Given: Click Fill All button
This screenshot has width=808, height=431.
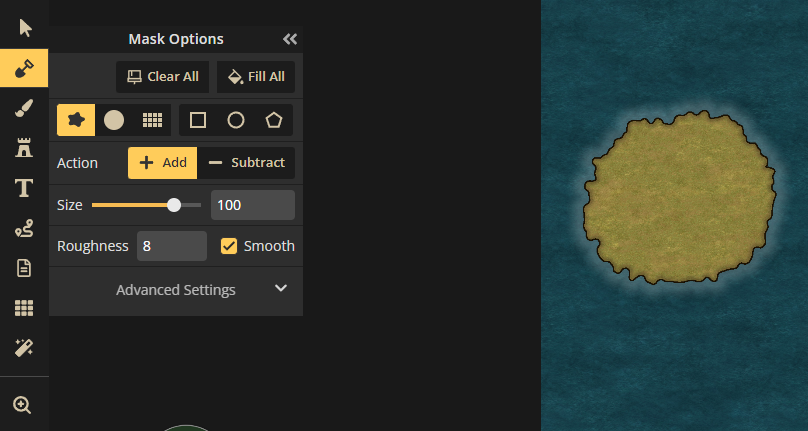Looking at the screenshot, I should (x=256, y=77).
